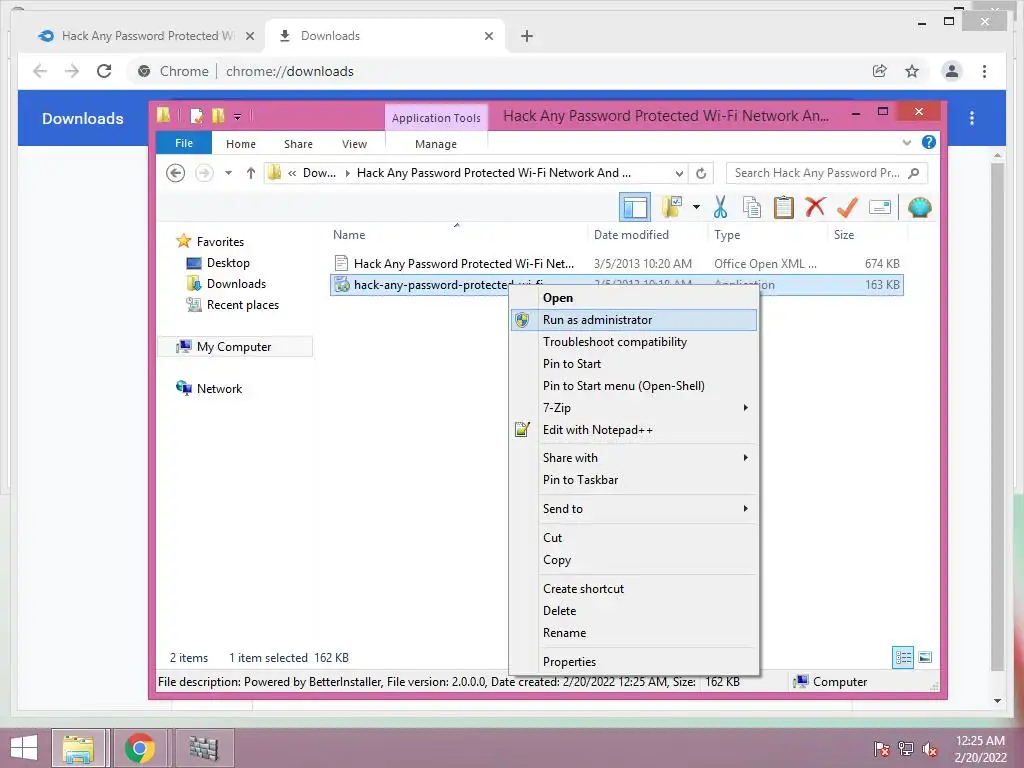The image size is (1024, 768).
Task: Click the orange checkmark Properties toolbar icon
Action: (847, 208)
